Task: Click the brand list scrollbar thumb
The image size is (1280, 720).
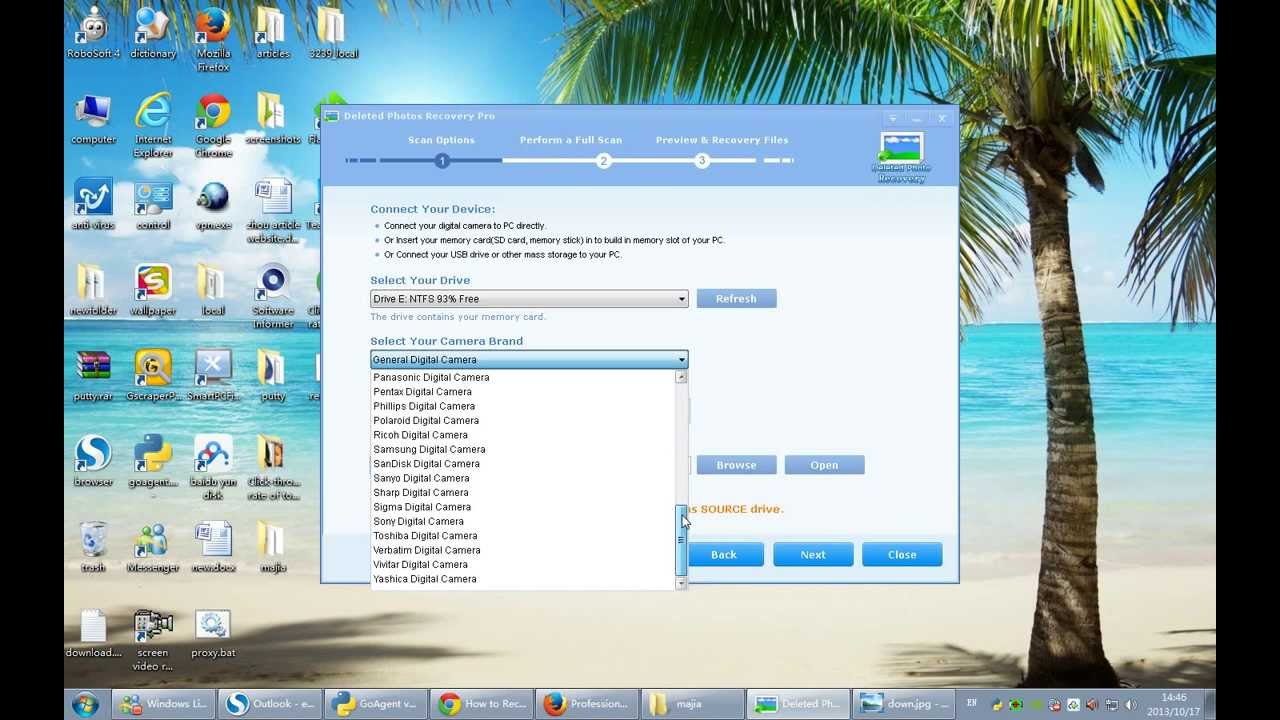Action: pos(681,540)
